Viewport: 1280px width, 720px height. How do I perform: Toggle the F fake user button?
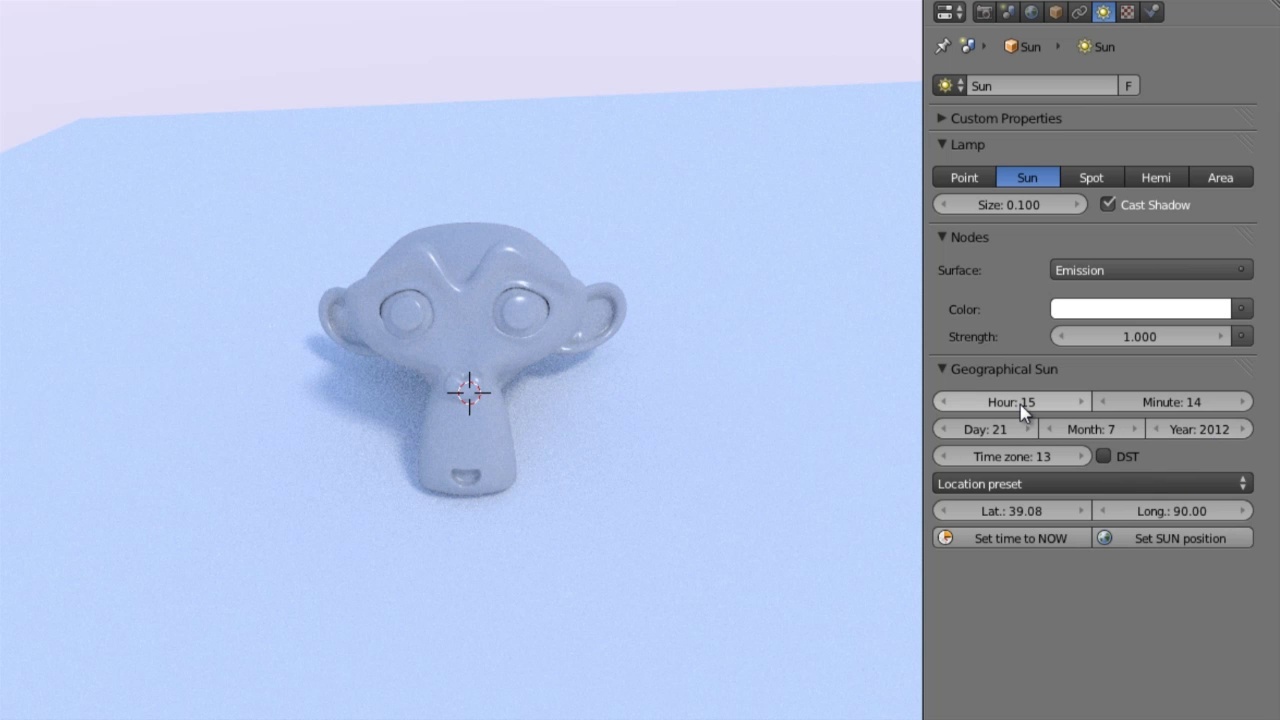pos(1128,86)
